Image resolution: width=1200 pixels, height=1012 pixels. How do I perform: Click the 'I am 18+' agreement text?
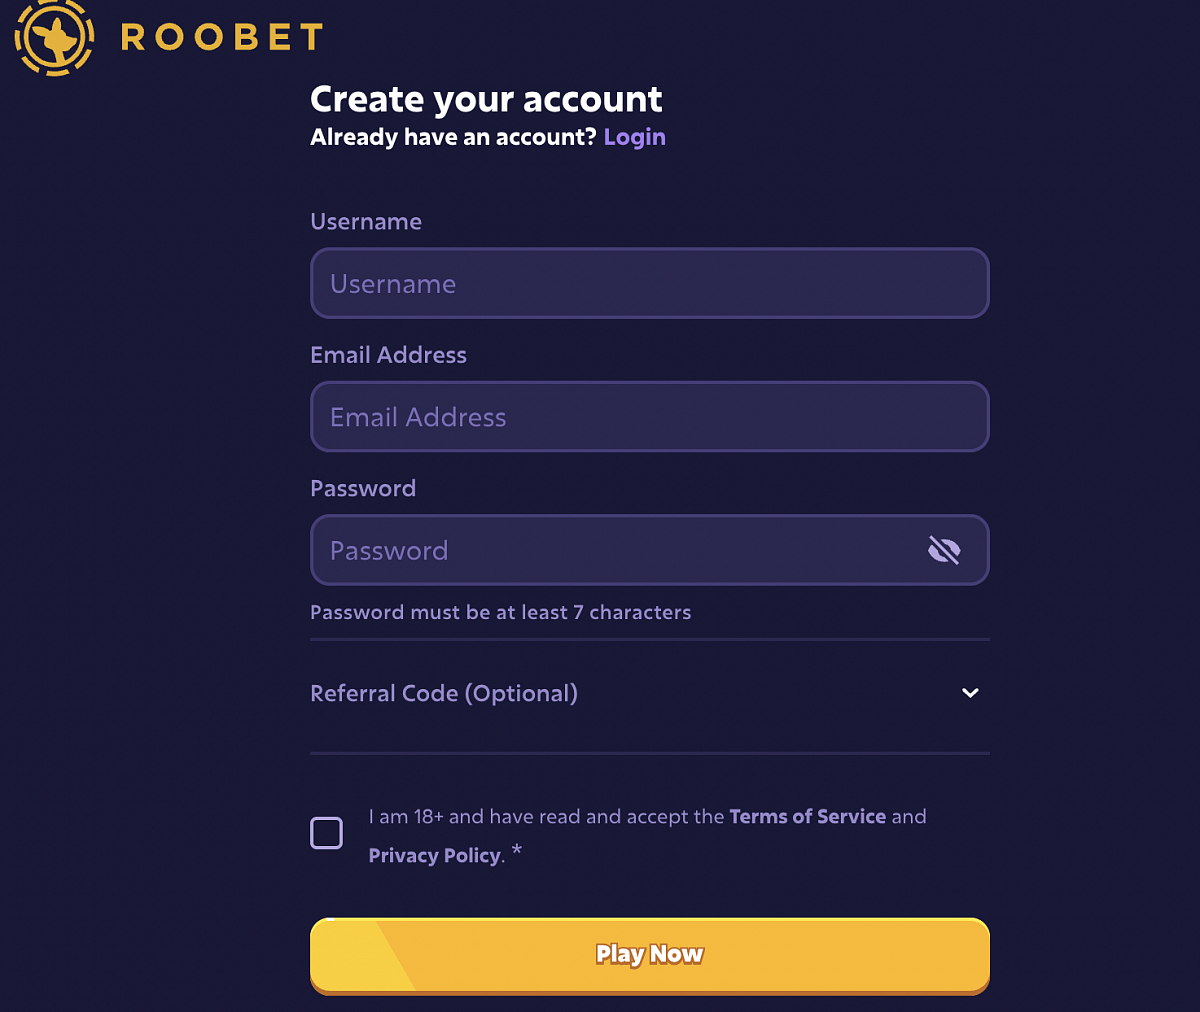coord(545,816)
